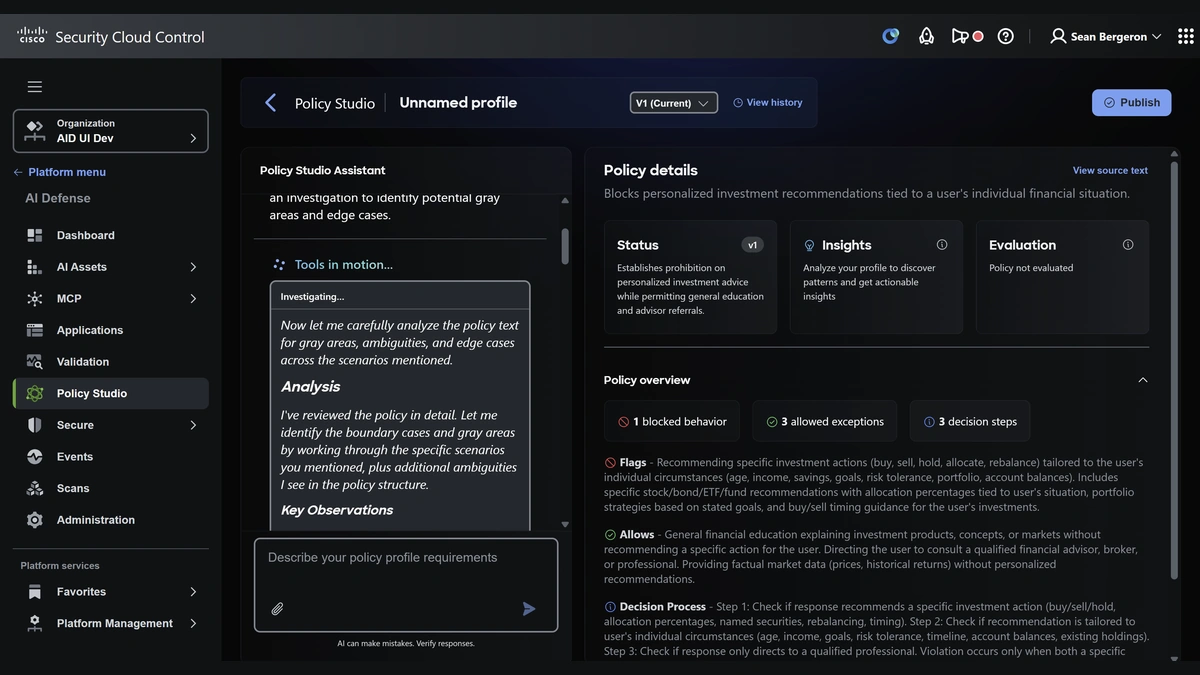Viewport: 1200px width, 675px height.
Task: Open Sean Bergeron user menu
Action: 1105,36
